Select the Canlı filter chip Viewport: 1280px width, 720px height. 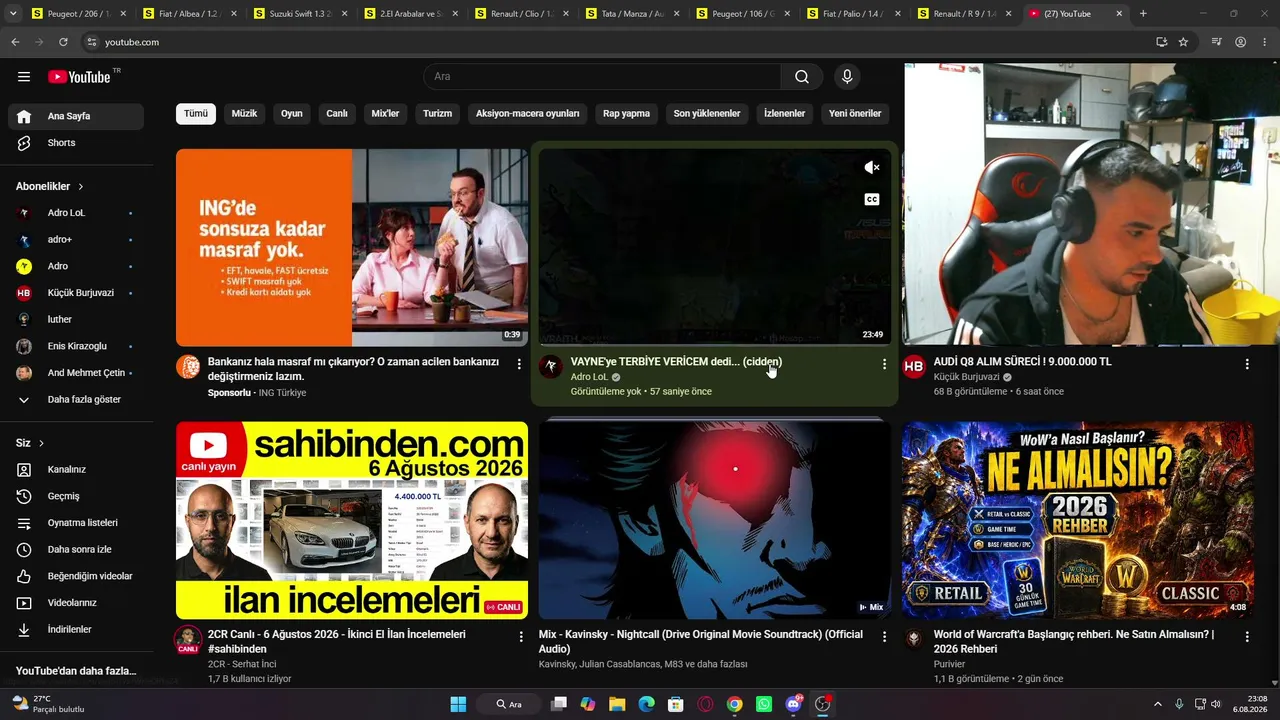coord(337,114)
